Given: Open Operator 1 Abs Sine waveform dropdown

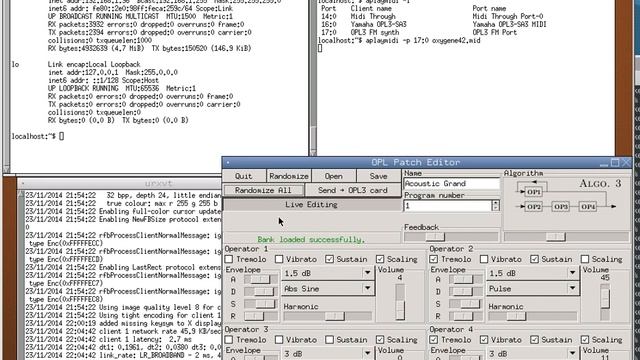Looking at the screenshot, I should pos(328,289).
